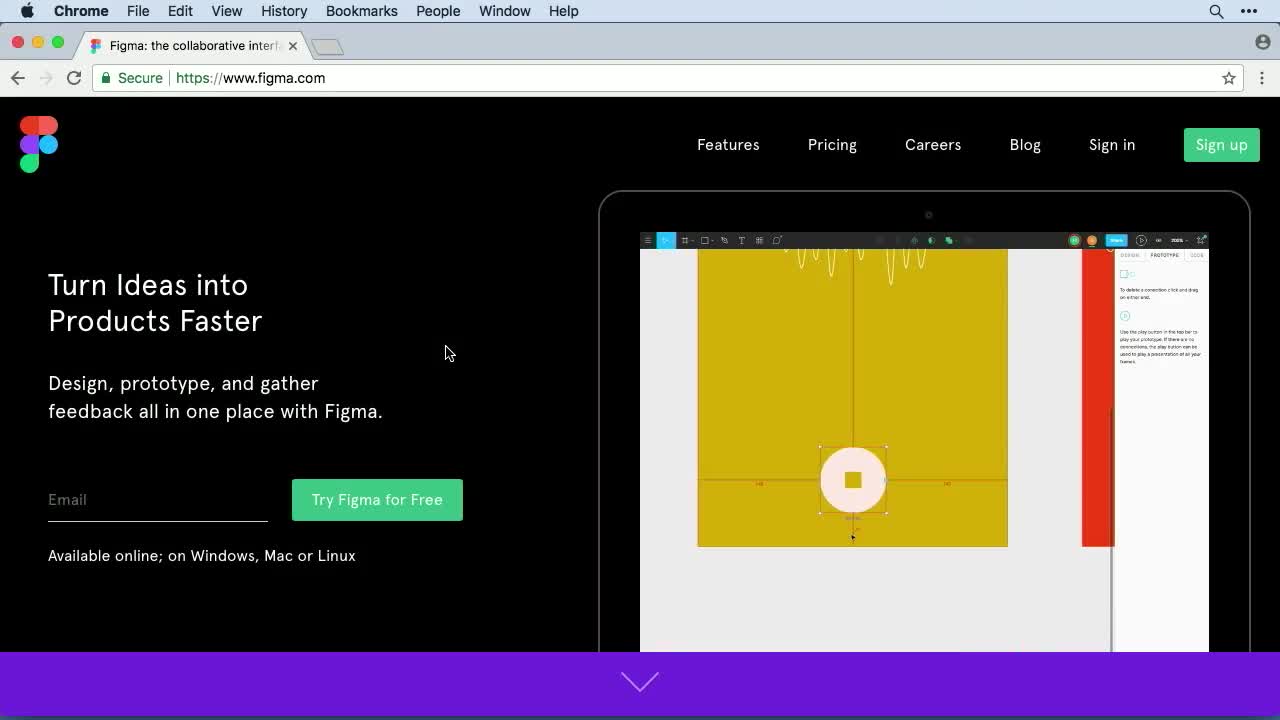Click the green Secure padlock in address bar
1280x720 pixels.
(106, 78)
